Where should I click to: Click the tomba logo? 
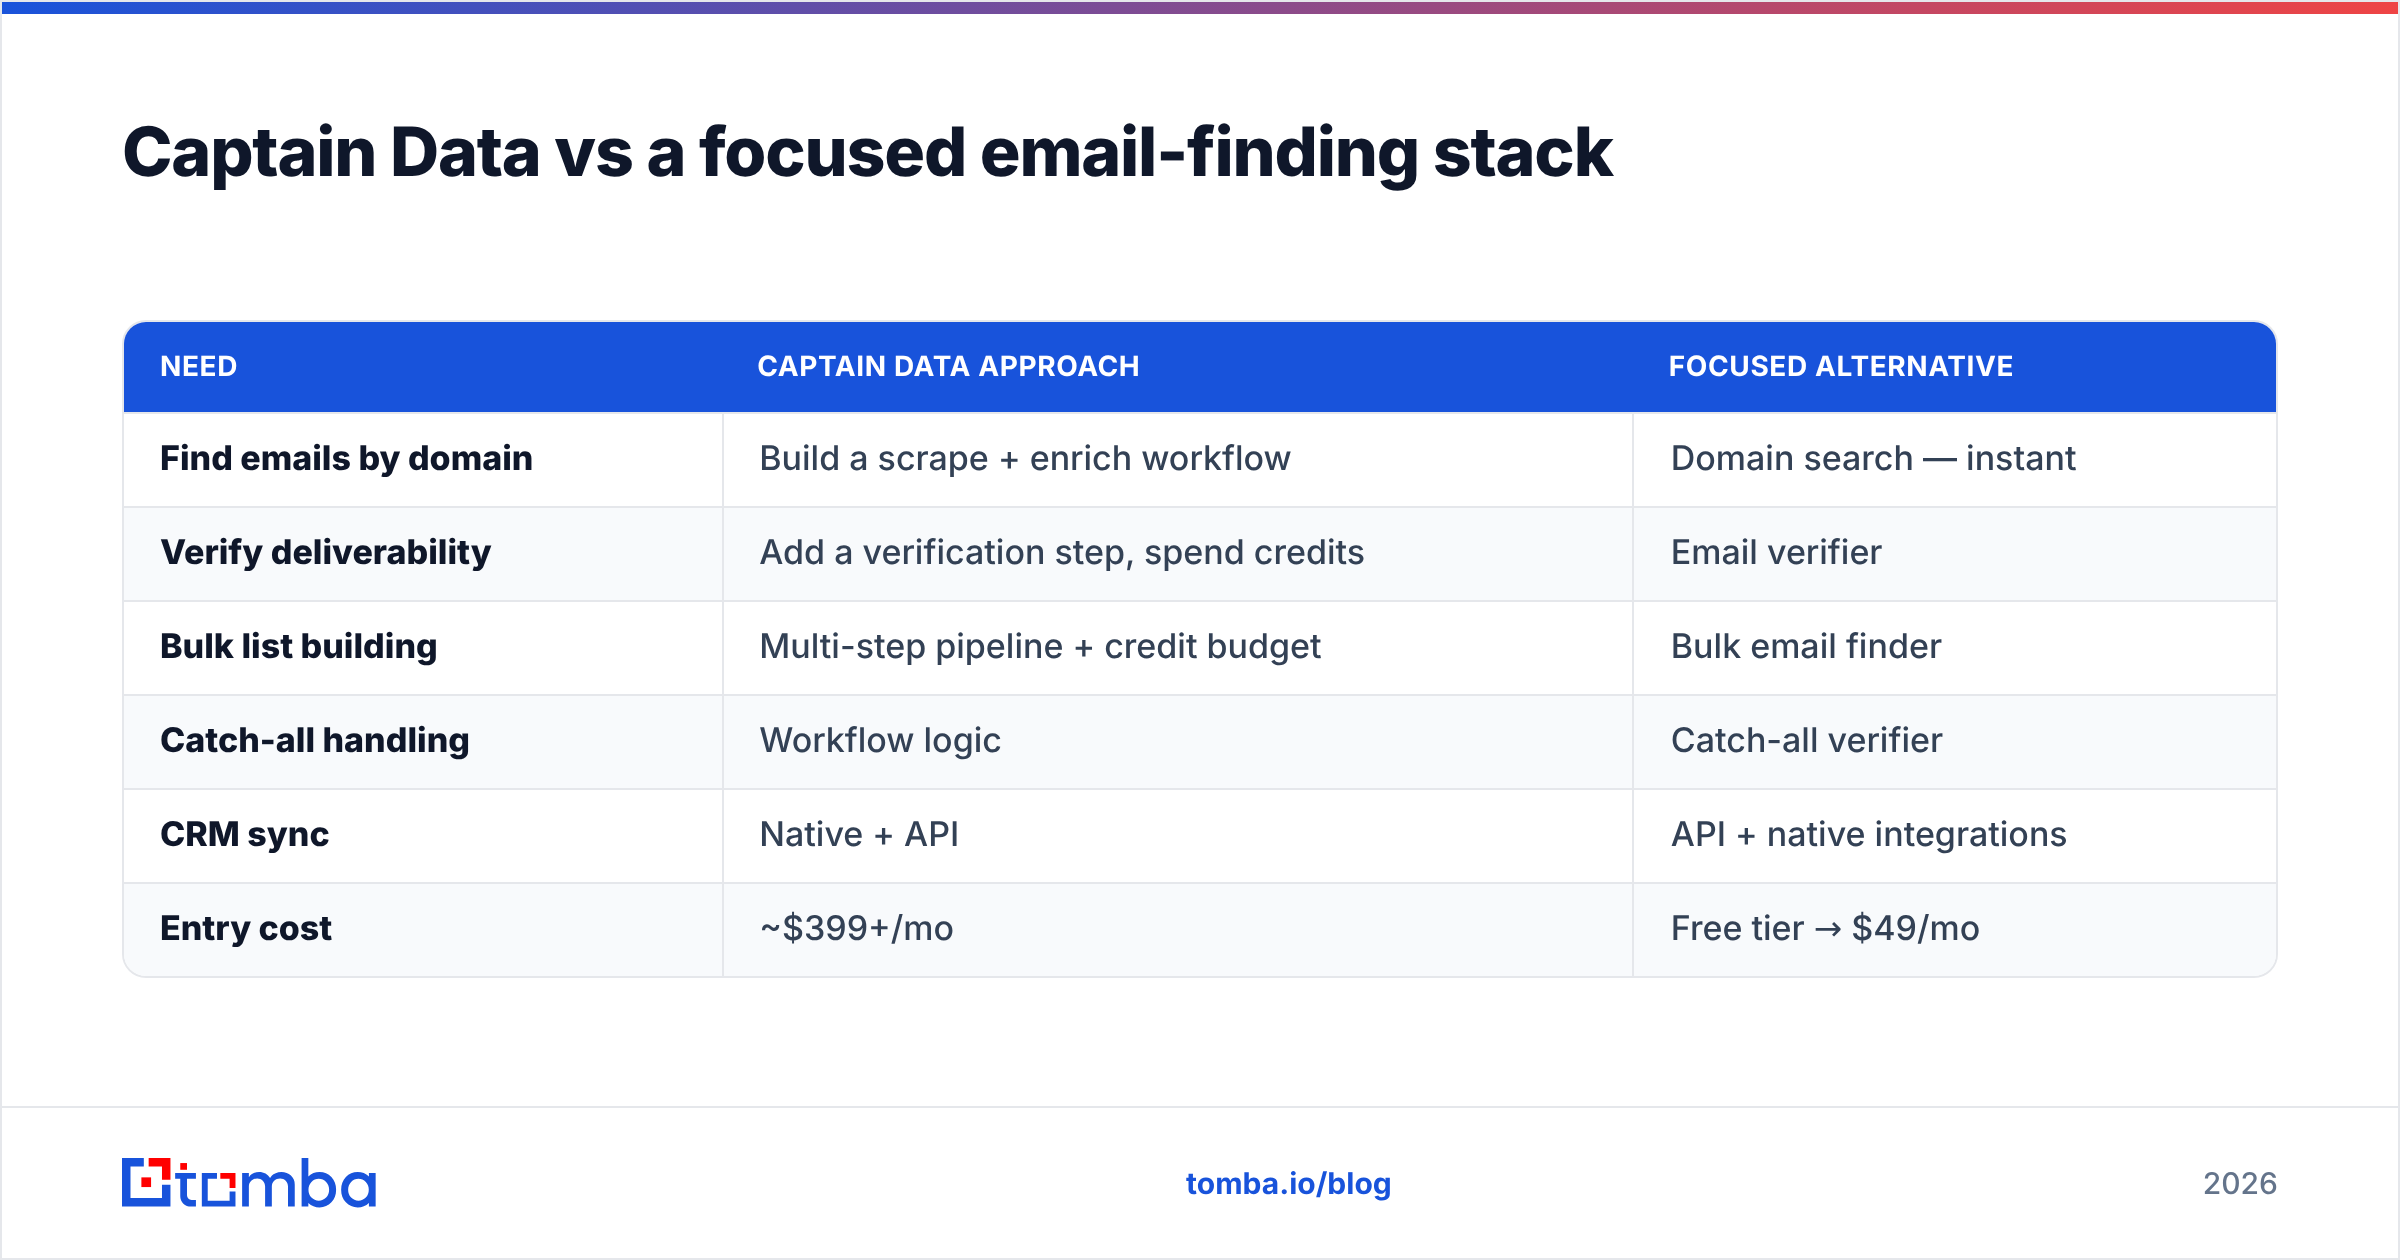249,1183
